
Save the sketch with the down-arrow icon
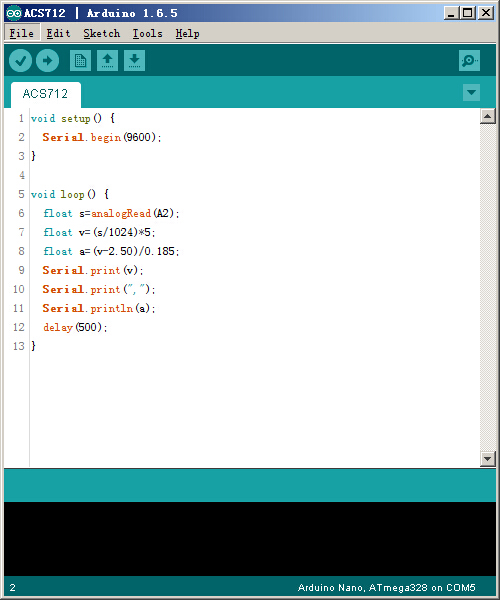(x=134, y=60)
